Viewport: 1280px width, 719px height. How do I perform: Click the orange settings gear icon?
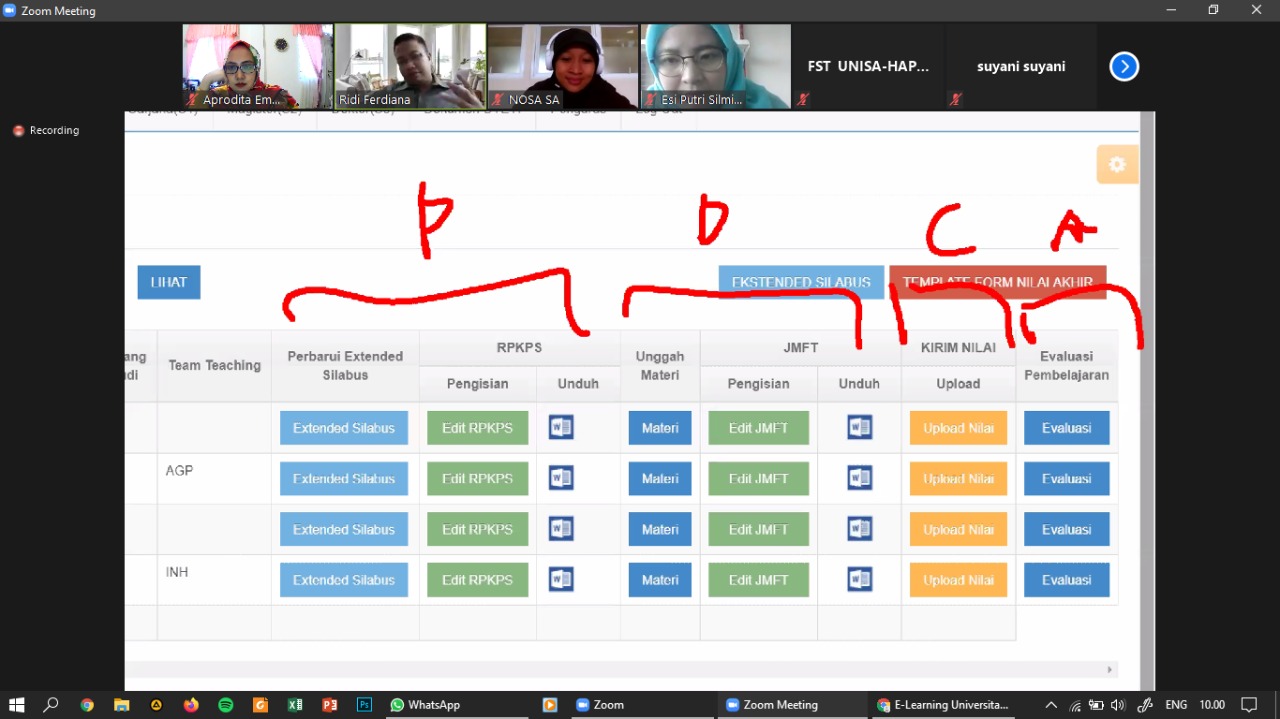pyautogui.click(x=1117, y=165)
